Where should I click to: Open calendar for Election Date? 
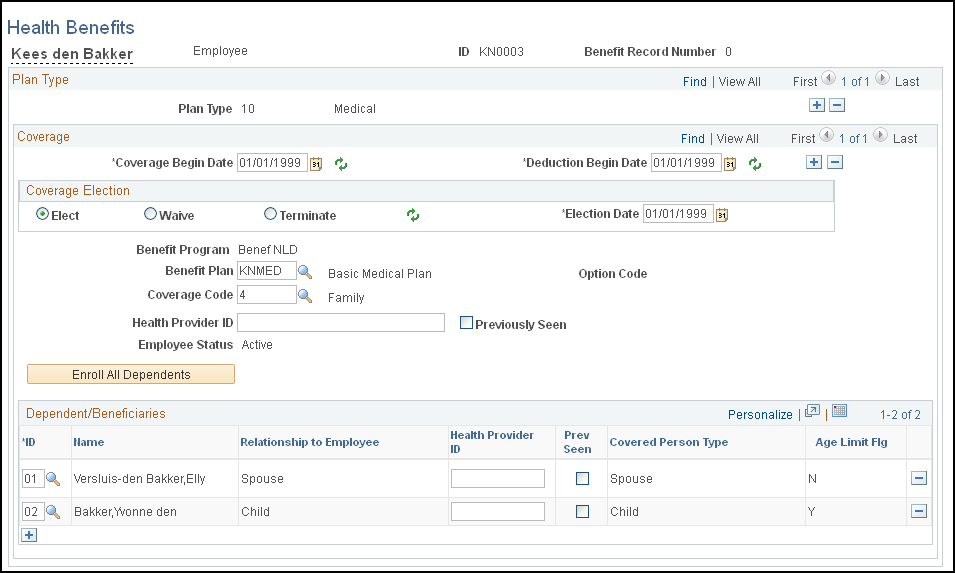pos(722,215)
